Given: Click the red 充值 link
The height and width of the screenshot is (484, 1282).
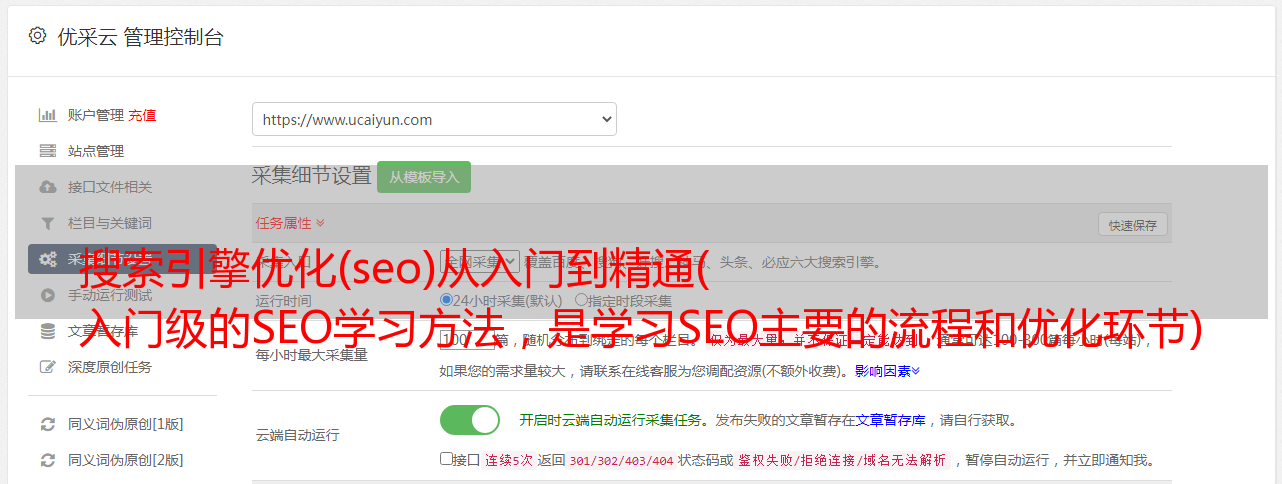Looking at the screenshot, I should click(142, 115).
